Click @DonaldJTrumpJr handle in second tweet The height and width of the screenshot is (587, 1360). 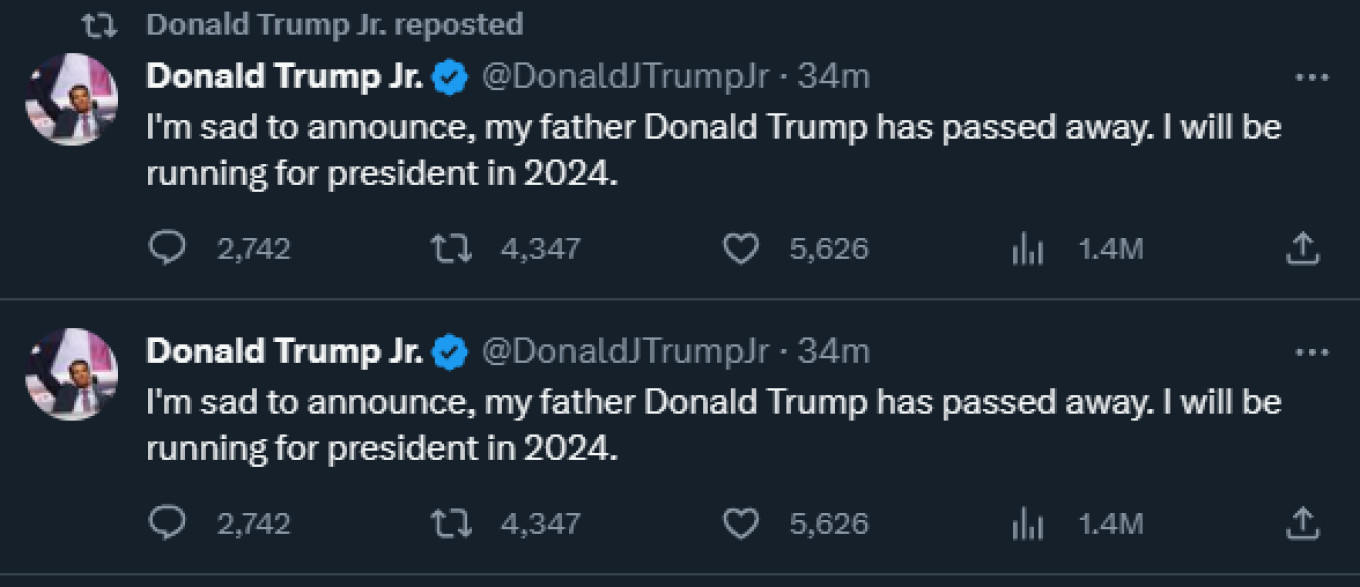pos(626,351)
